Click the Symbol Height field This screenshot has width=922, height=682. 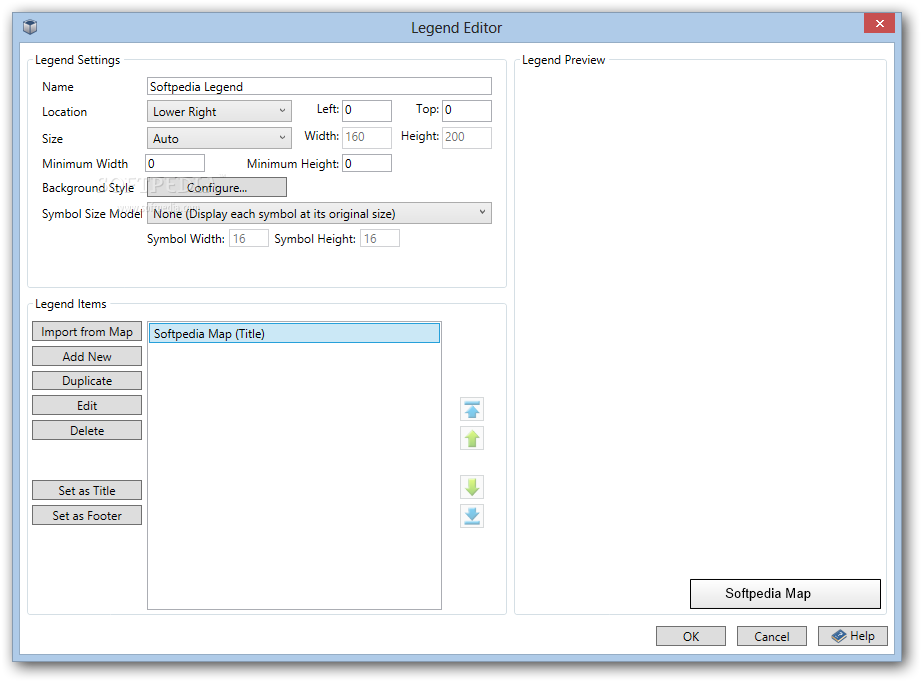tap(379, 238)
